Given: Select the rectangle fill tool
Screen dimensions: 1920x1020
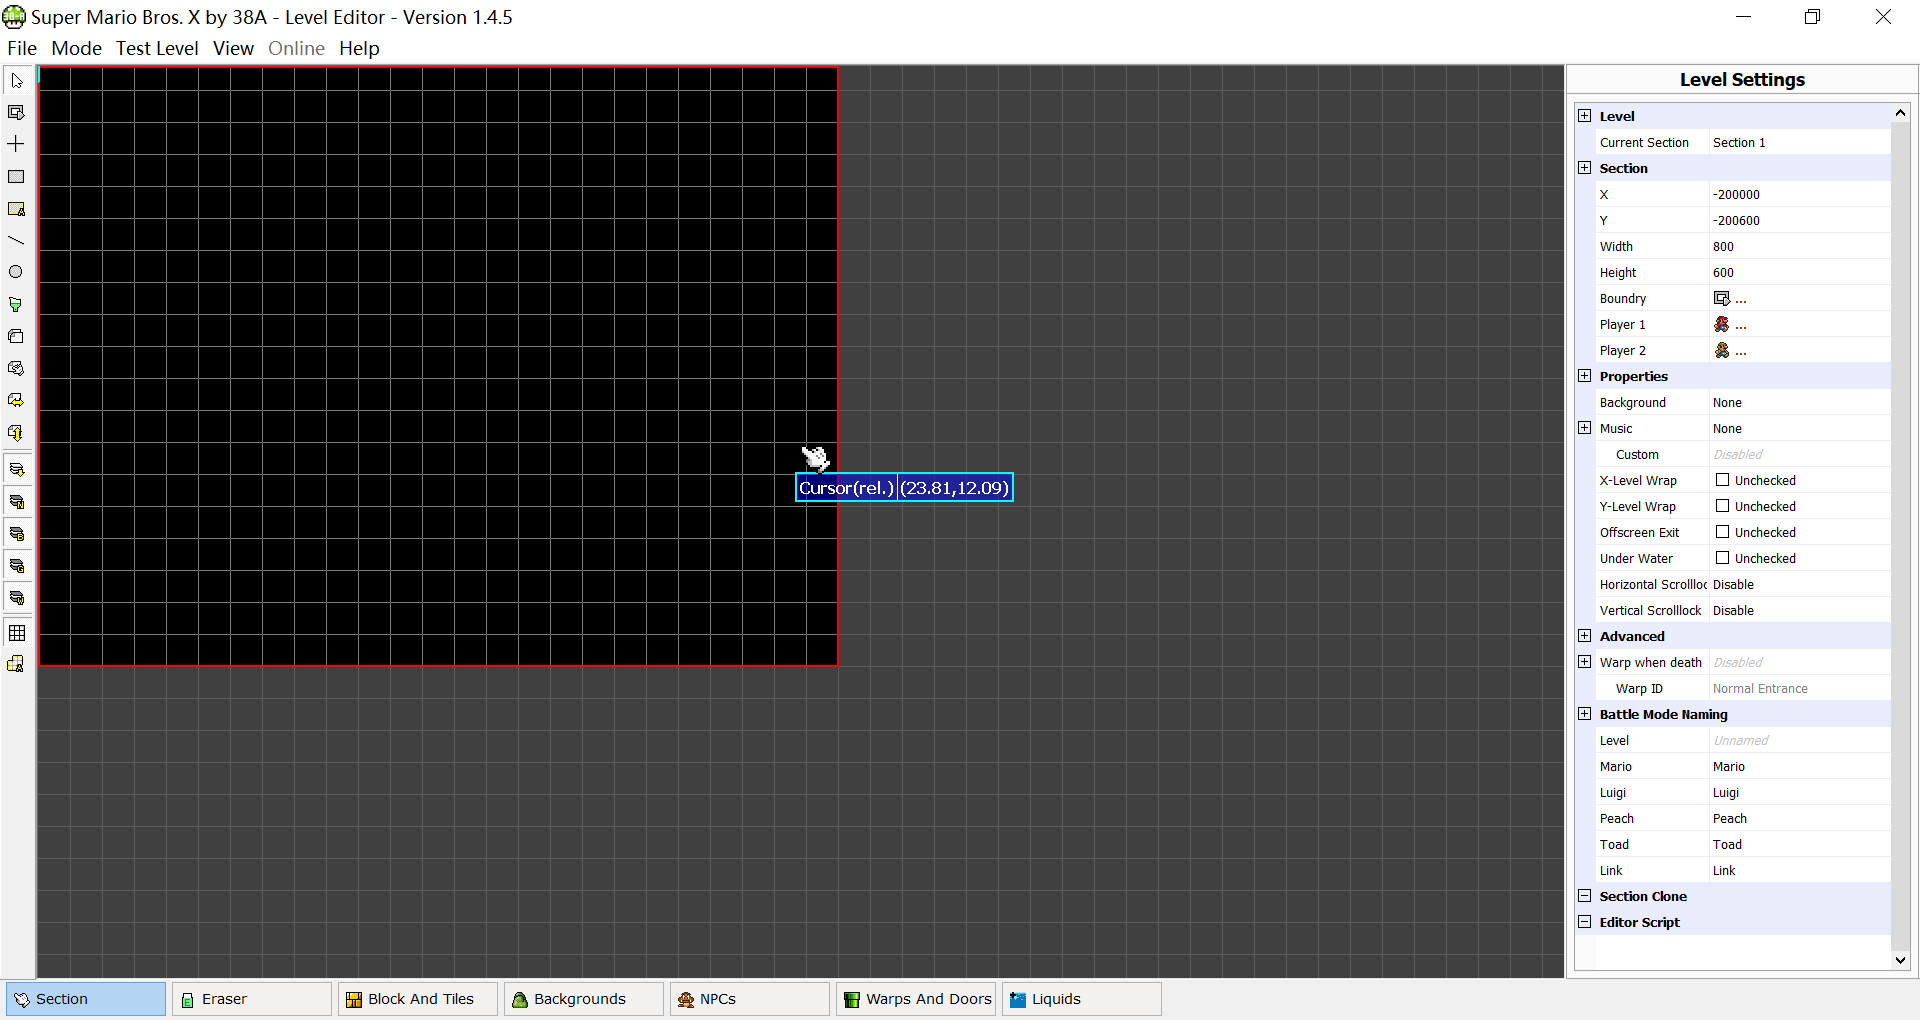Looking at the screenshot, I should [17, 177].
